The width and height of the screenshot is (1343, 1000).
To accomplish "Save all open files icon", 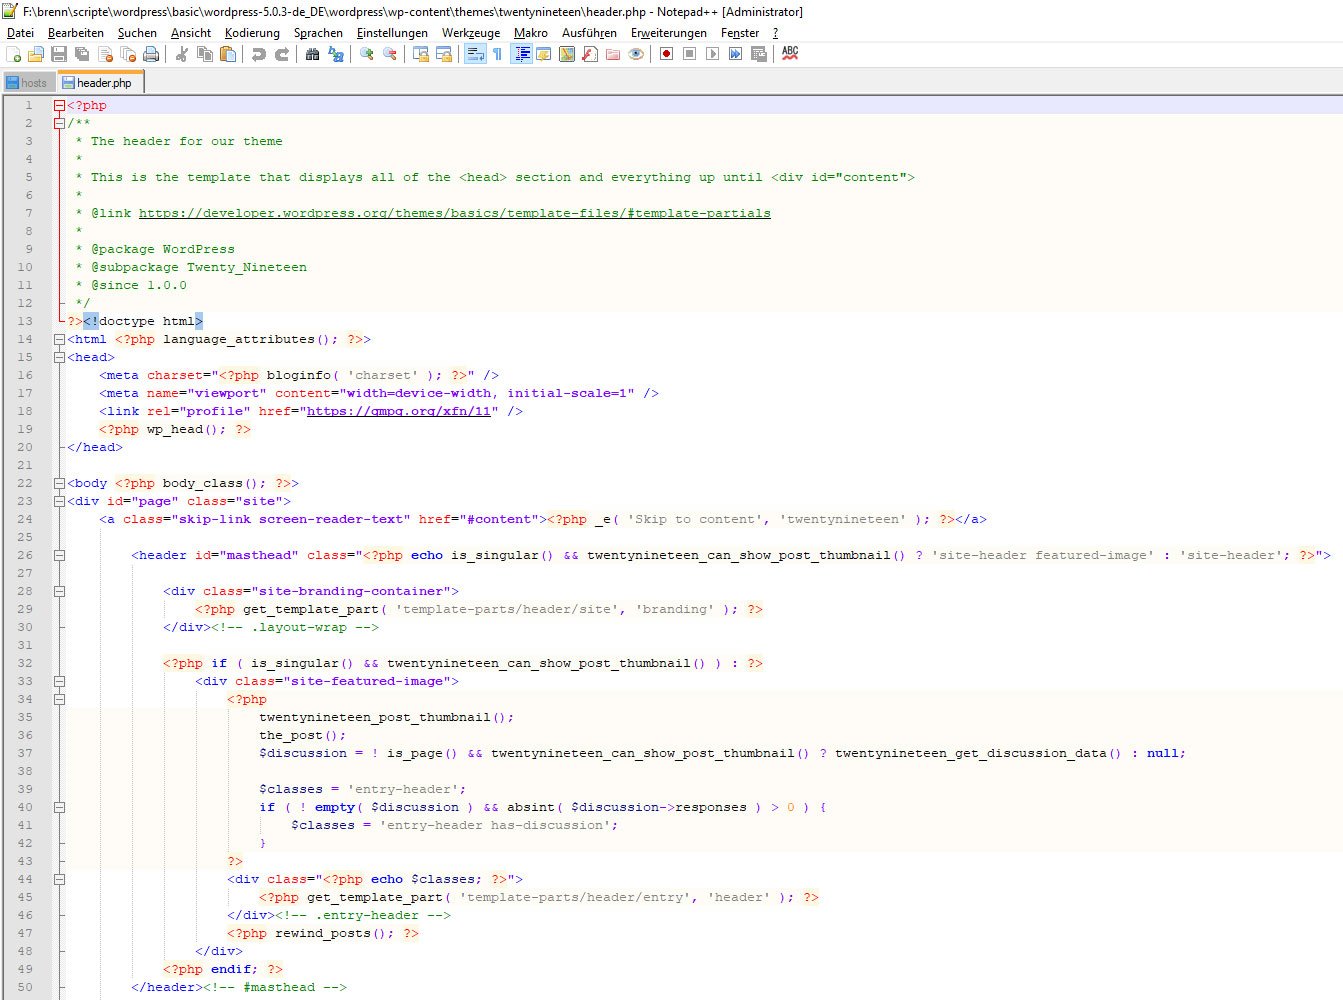I will tap(81, 54).
